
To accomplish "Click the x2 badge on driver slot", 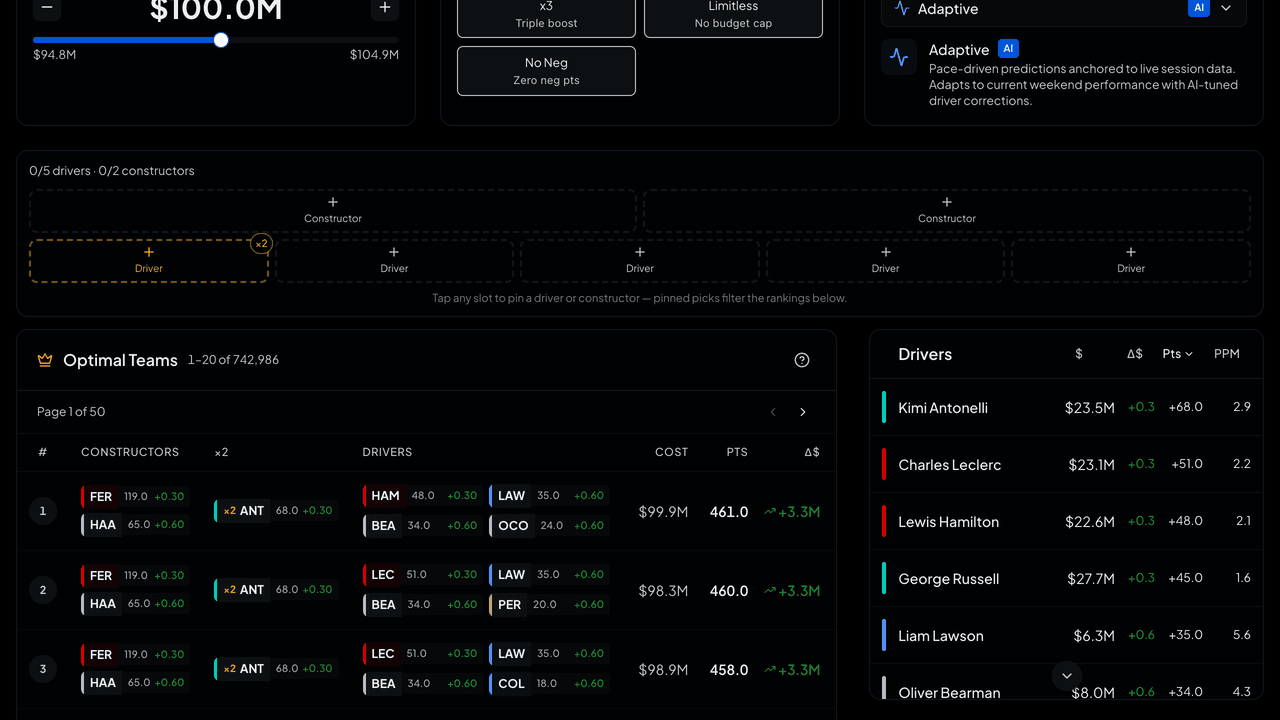I will tap(261, 243).
